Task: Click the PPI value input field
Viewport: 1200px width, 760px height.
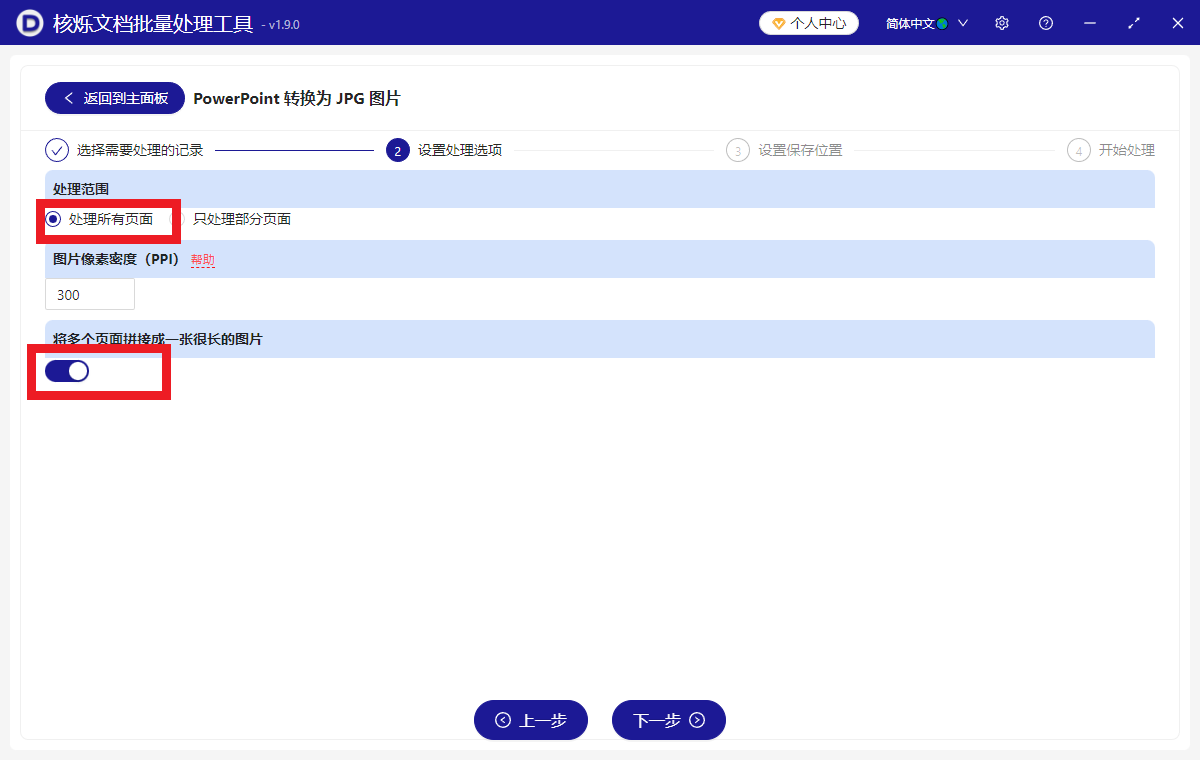Action: point(89,293)
